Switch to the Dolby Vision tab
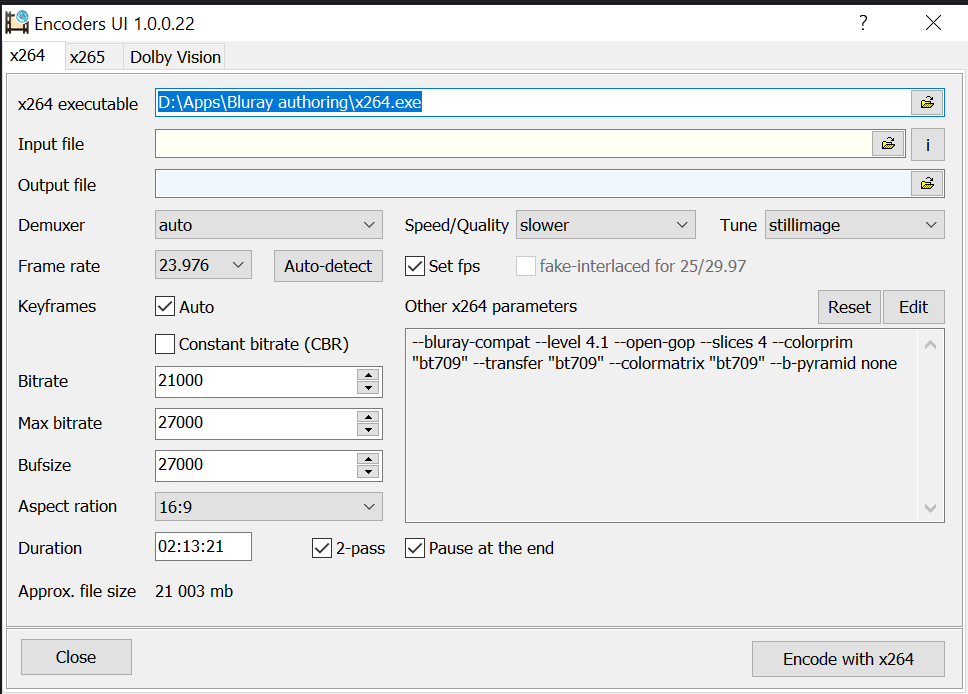Viewport: 968px width, 694px height. (x=175, y=57)
